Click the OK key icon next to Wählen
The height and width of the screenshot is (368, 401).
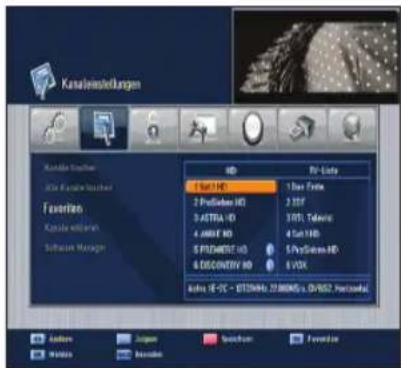coord(37,354)
